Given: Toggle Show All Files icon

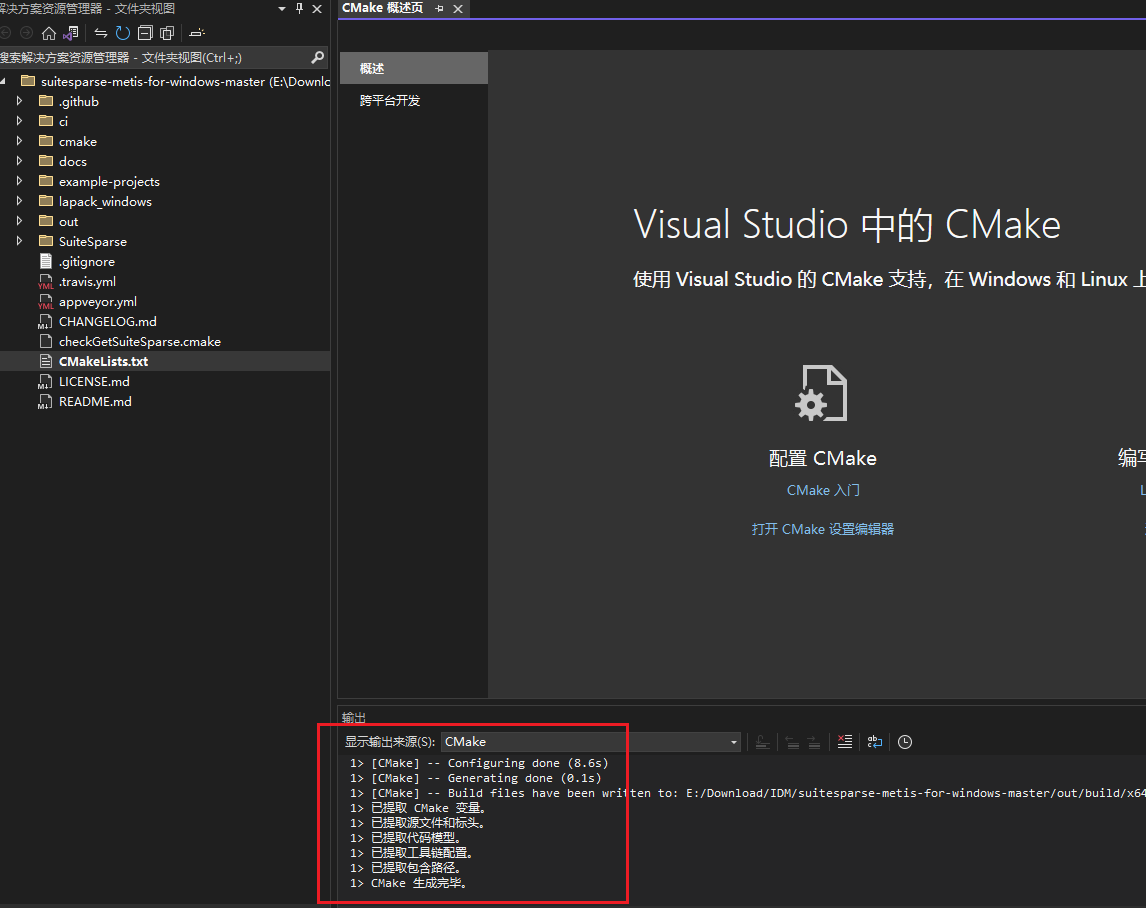Looking at the screenshot, I should pyautogui.click(x=167, y=33).
